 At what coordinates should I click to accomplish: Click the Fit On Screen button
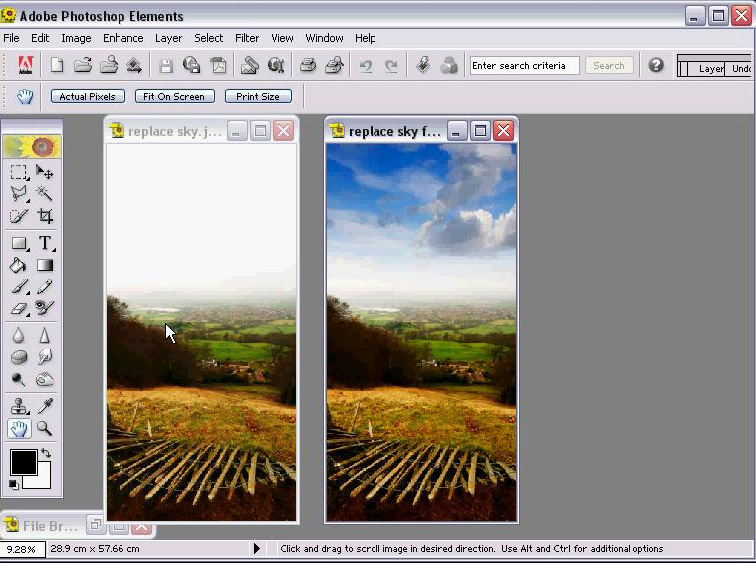(175, 97)
